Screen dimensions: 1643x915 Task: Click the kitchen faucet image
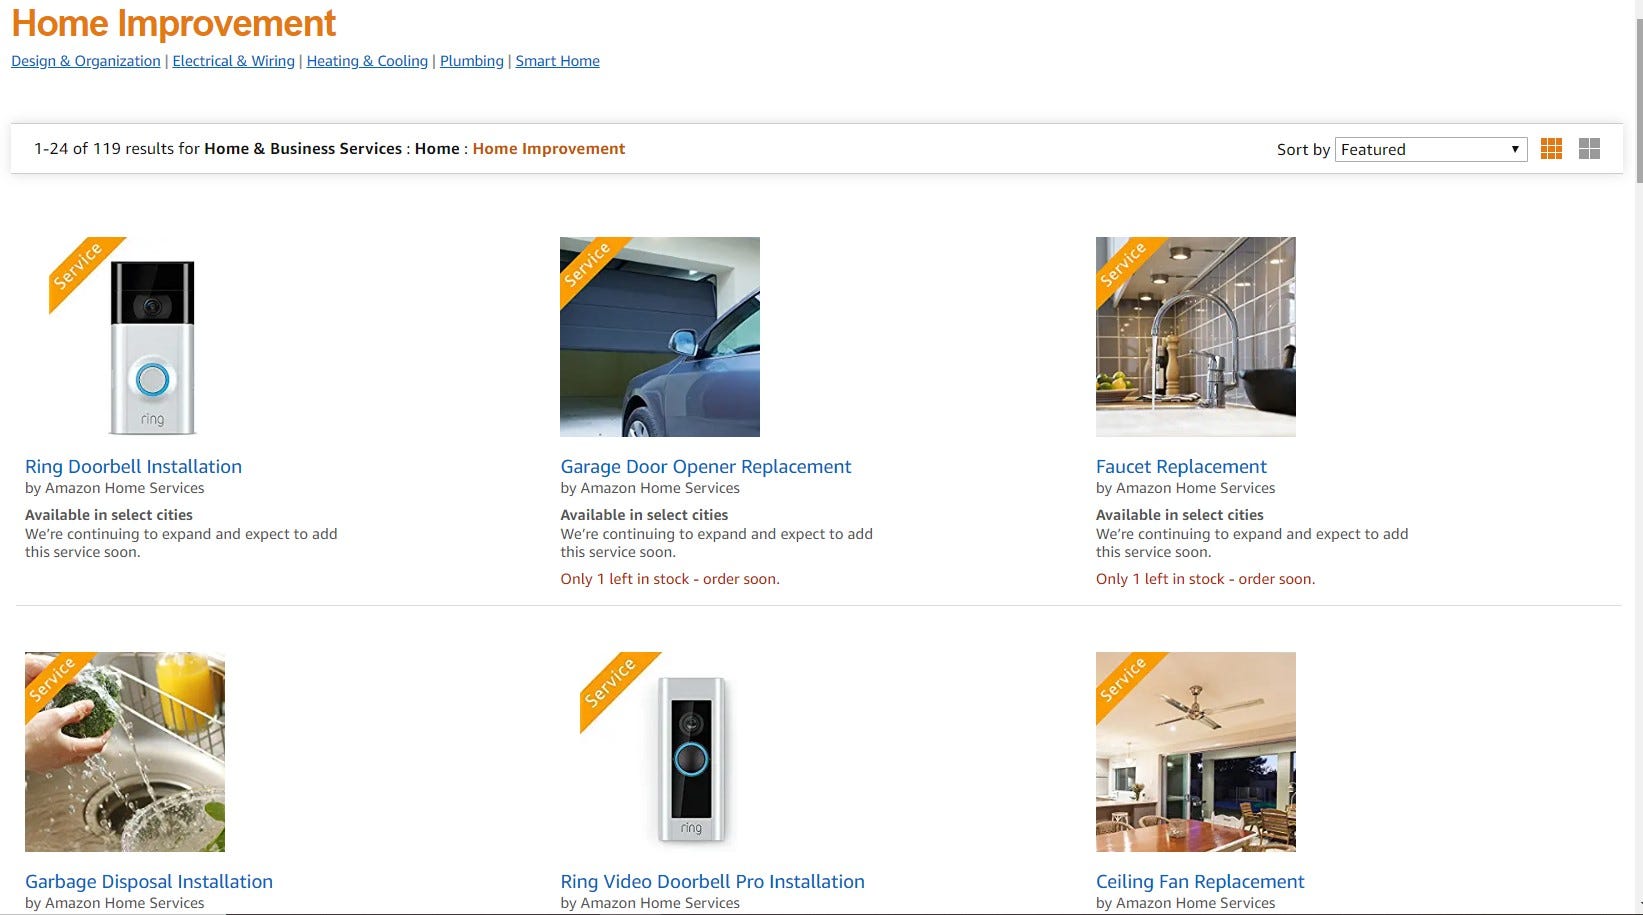click(x=1196, y=337)
